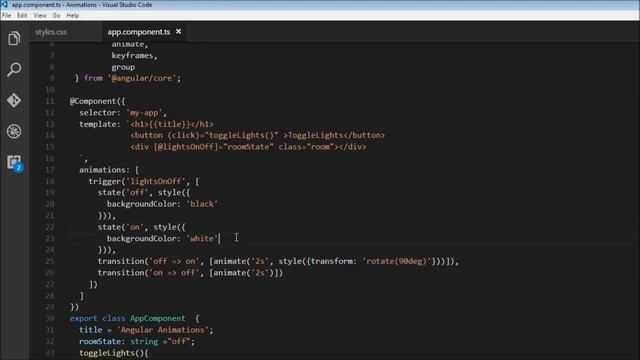Open the Explorer files view
Screen dimensions: 640x360
point(14,38)
